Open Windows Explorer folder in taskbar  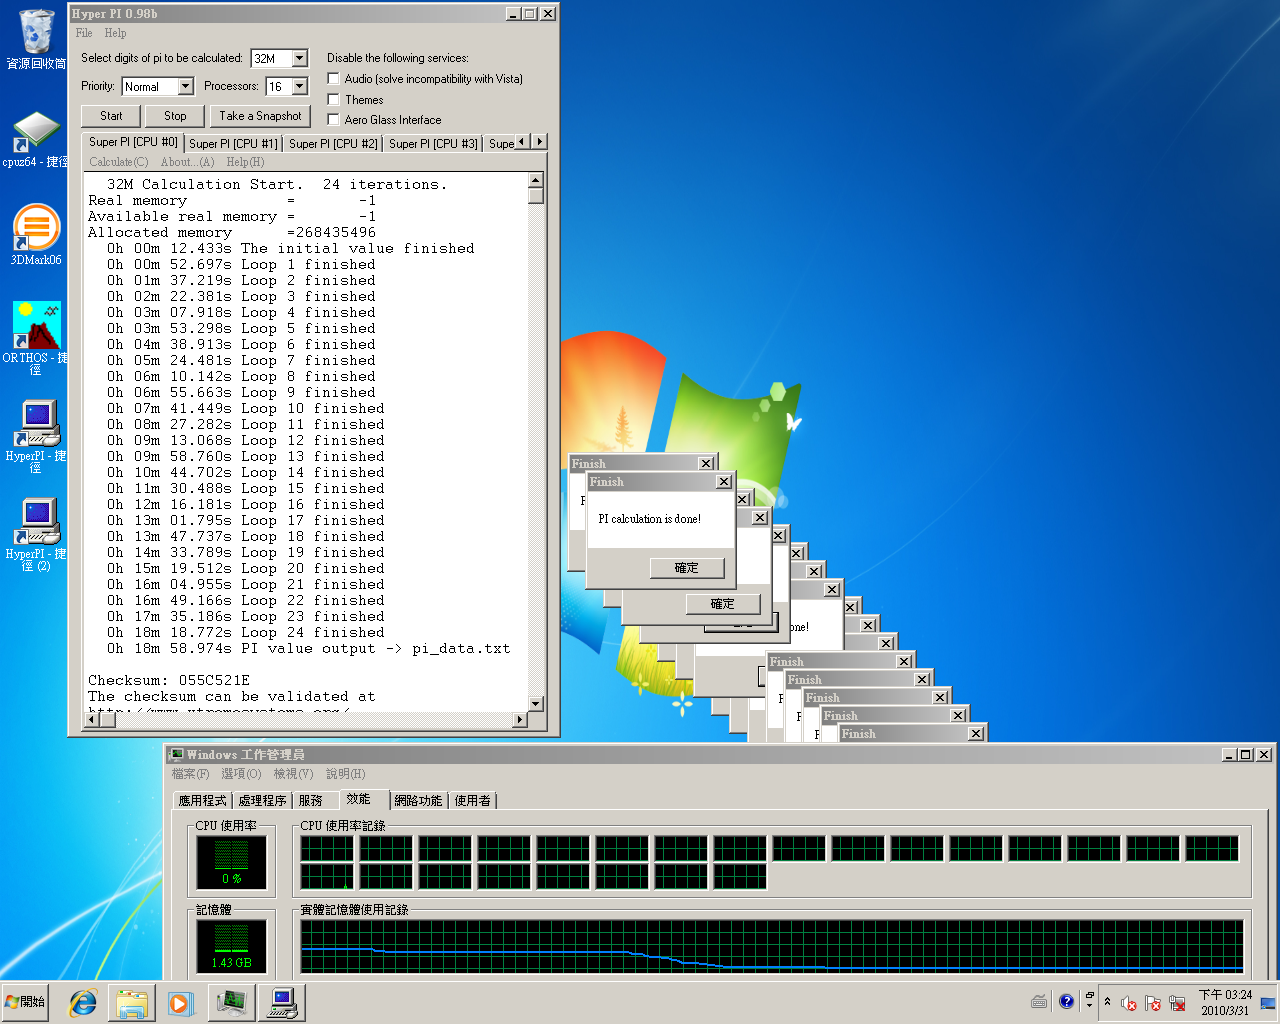pyautogui.click(x=132, y=1003)
